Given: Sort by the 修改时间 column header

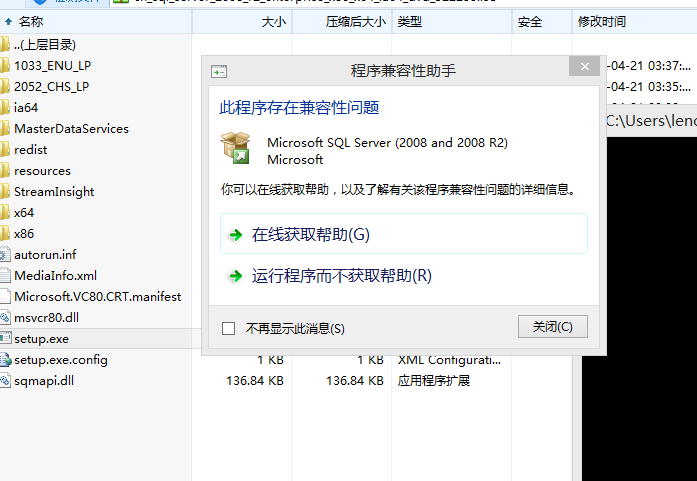Looking at the screenshot, I should [x=601, y=21].
